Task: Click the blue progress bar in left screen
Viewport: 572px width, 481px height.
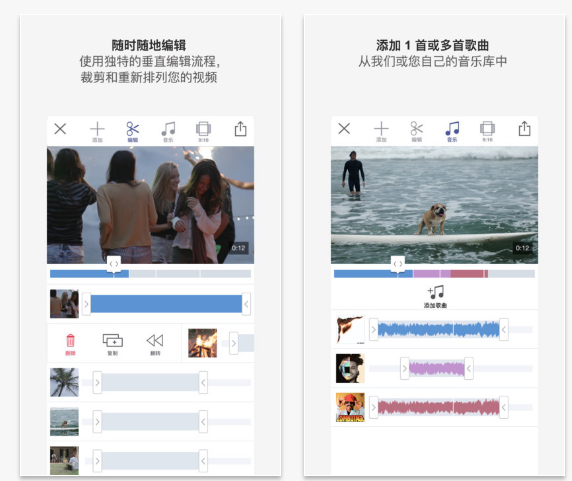Action: click(x=89, y=274)
